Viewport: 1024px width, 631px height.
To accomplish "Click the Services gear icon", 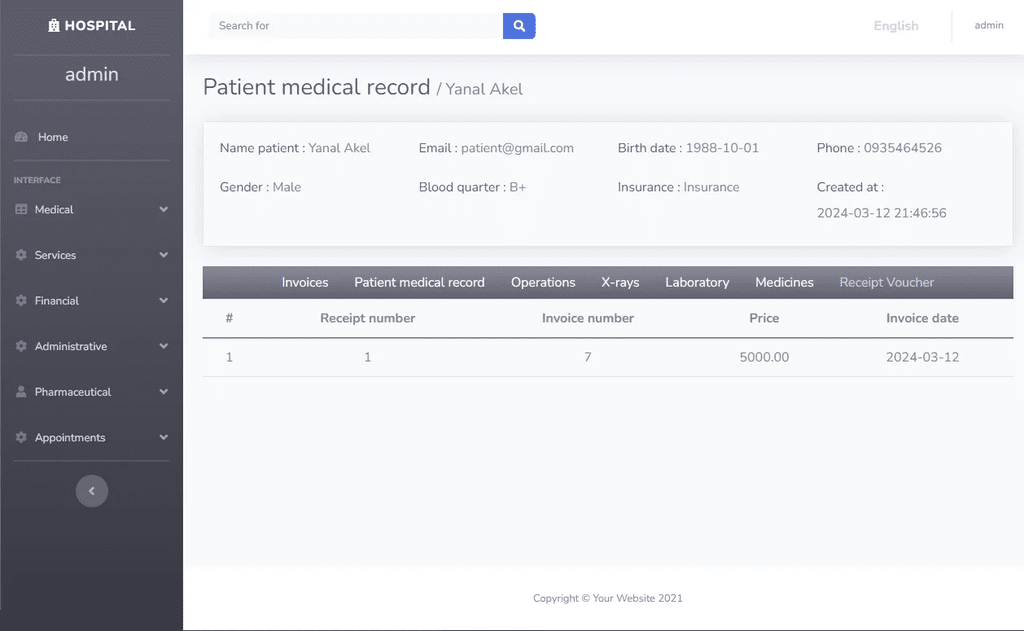I will tap(21, 255).
